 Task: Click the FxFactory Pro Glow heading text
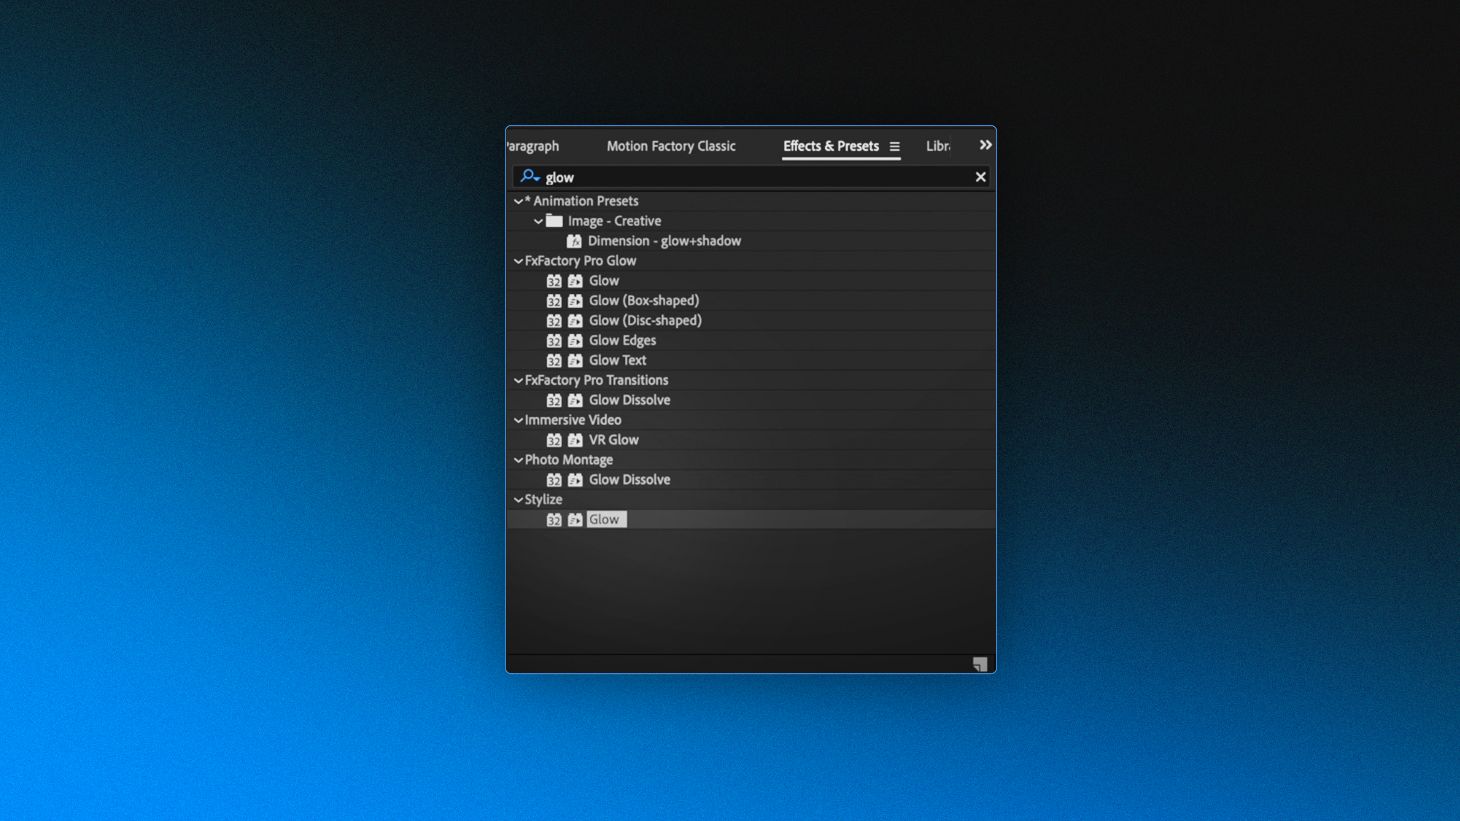[580, 261]
